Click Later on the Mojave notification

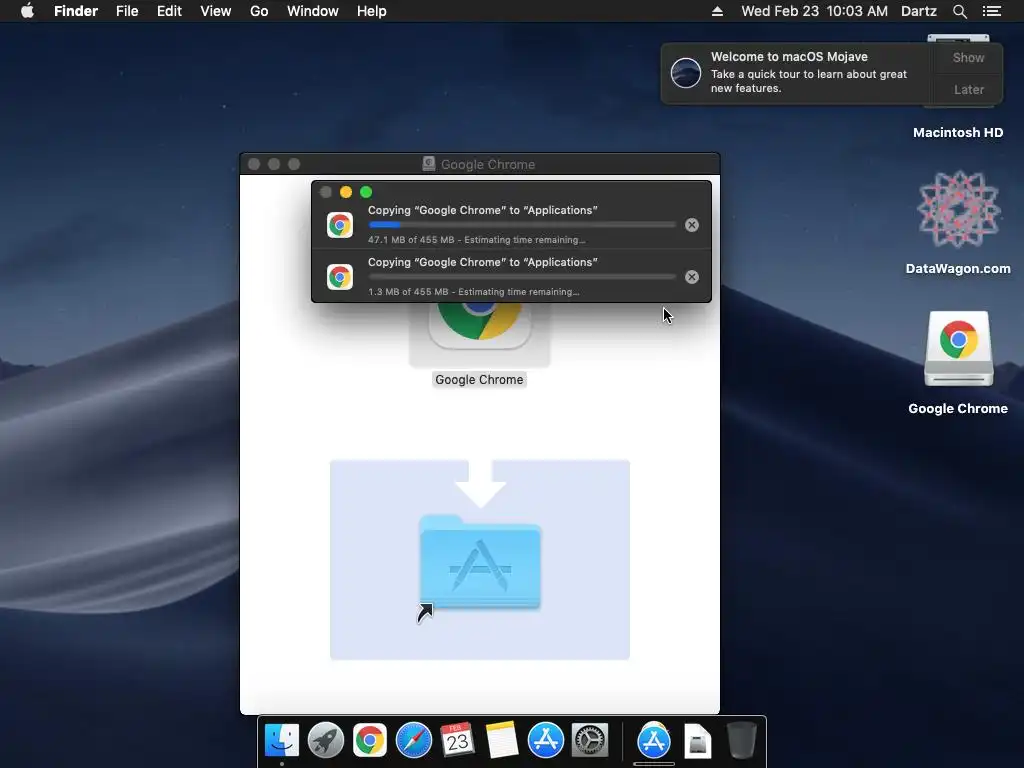click(968, 89)
